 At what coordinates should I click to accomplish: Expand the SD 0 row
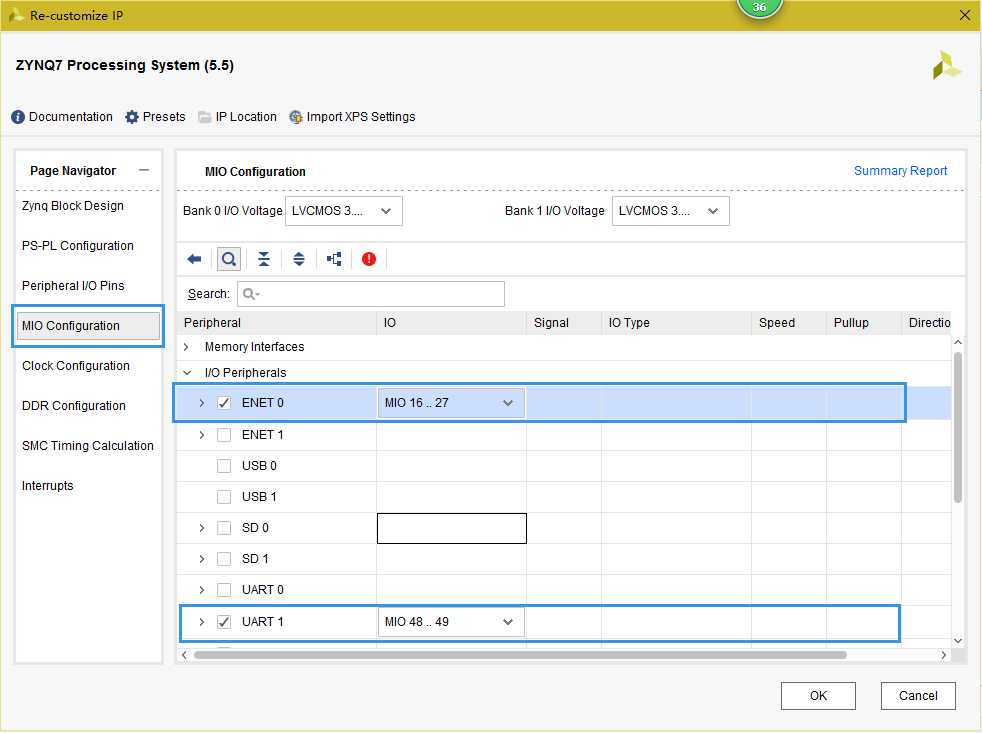click(202, 528)
